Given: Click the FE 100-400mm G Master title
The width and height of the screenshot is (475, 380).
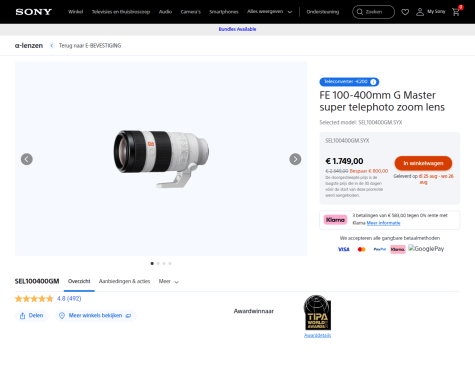Looking at the screenshot, I should (382, 101).
